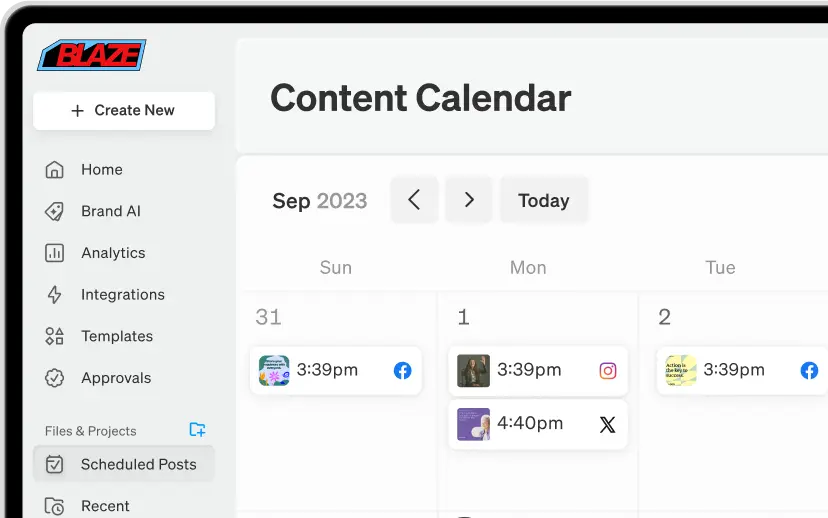Screen dimensions: 828x518
Task: Jump to Today in the calendar
Action: (543, 201)
